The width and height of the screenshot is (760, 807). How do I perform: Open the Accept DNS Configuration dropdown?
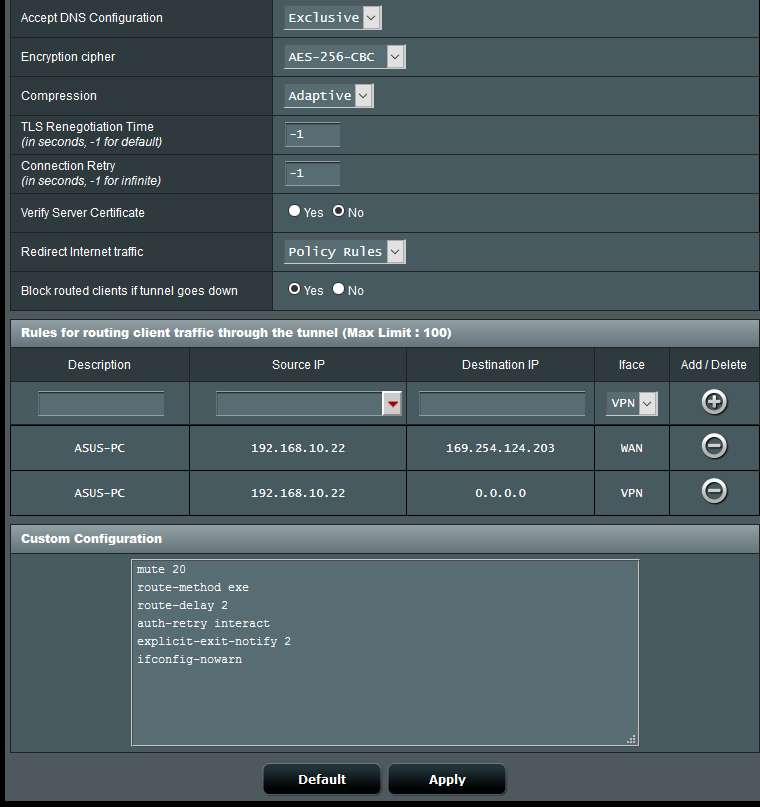pyautogui.click(x=332, y=18)
